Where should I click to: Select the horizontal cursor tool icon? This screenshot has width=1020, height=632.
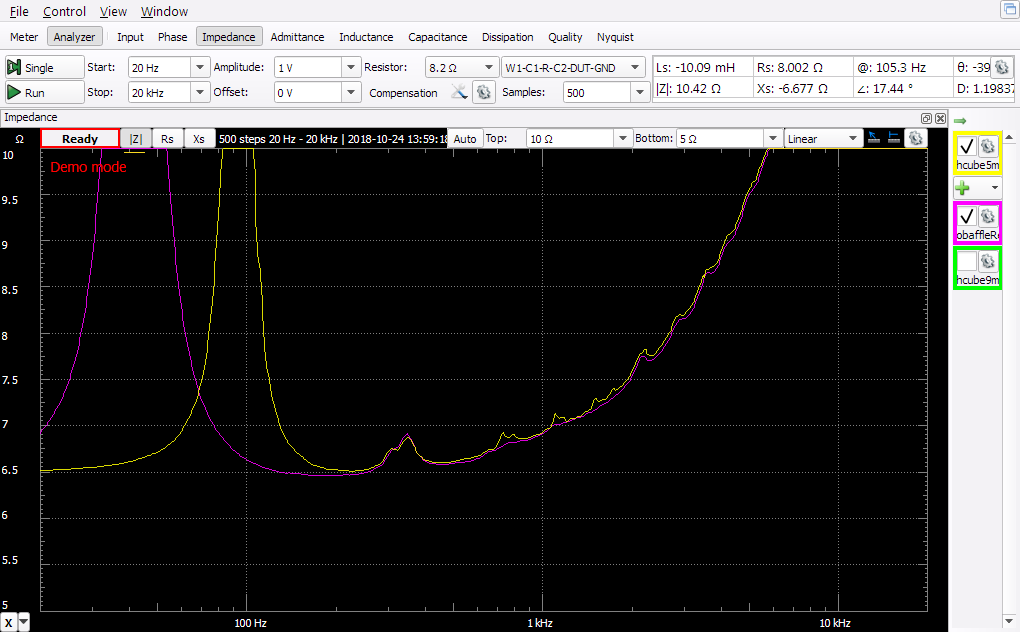tap(894, 138)
